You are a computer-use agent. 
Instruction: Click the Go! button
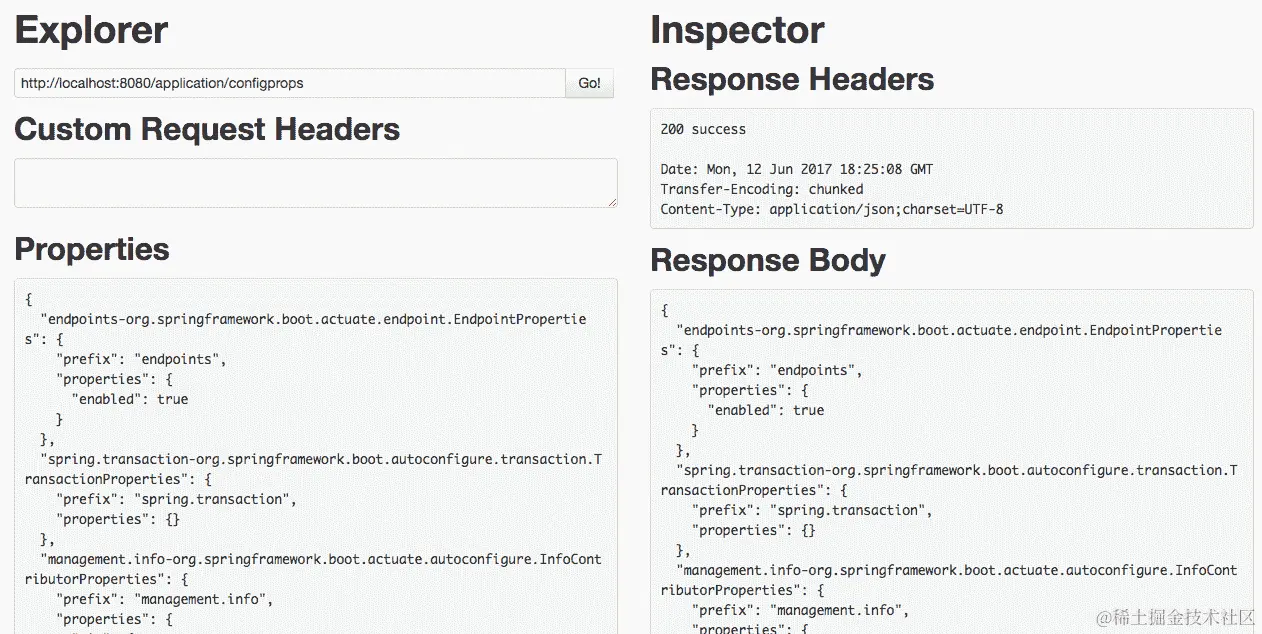point(589,83)
